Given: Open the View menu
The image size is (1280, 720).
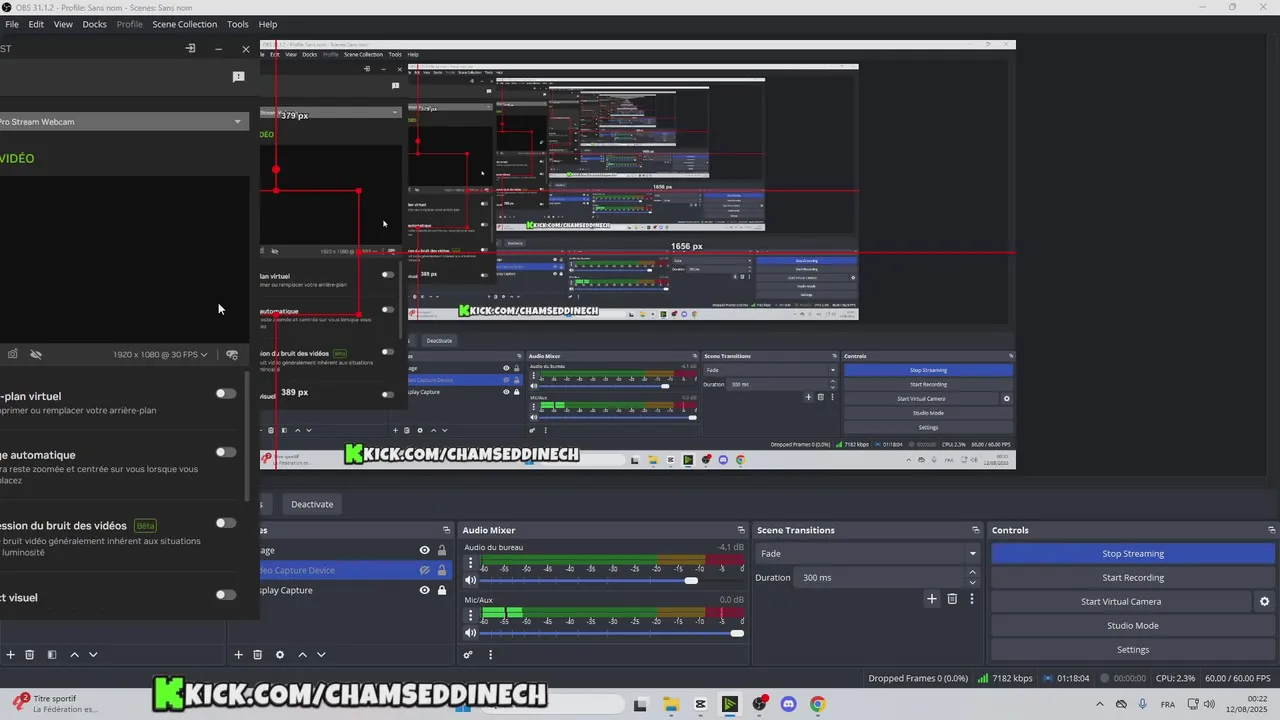Looking at the screenshot, I should click(63, 24).
